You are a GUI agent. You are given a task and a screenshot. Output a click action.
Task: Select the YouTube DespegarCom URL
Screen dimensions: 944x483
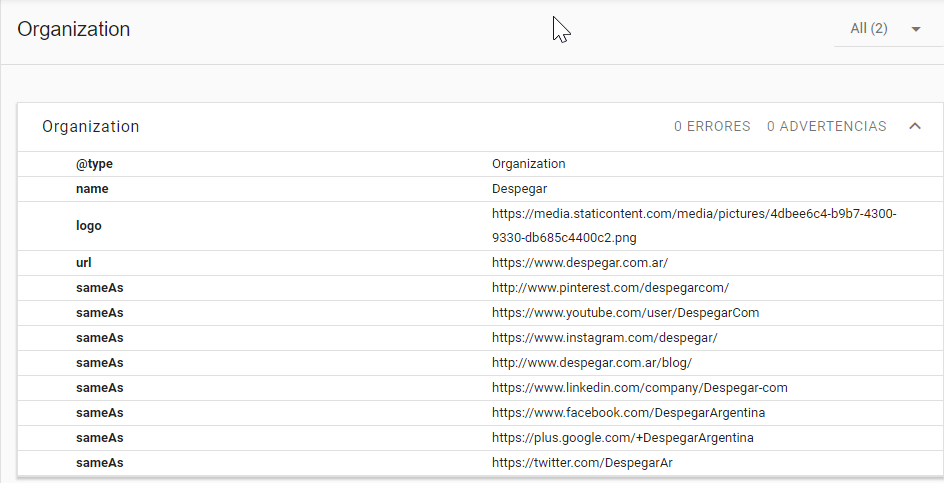point(626,313)
